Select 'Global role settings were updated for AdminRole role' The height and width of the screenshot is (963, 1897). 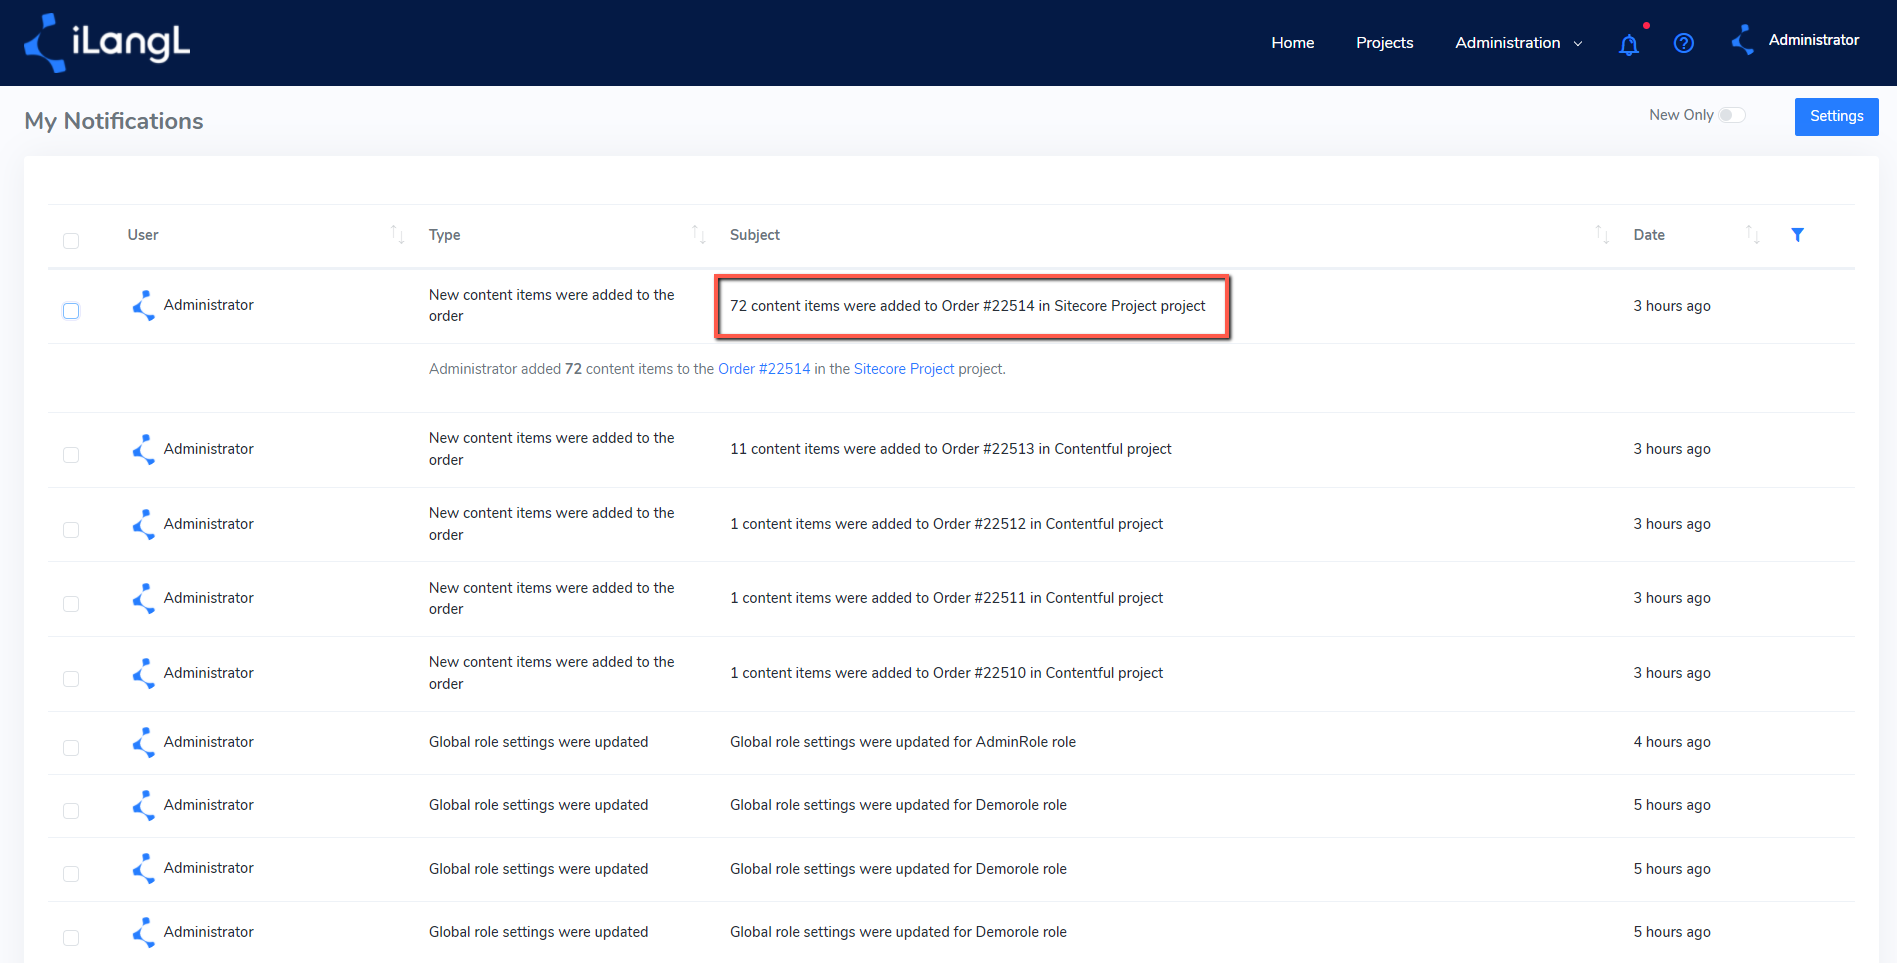tap(903, 742)
